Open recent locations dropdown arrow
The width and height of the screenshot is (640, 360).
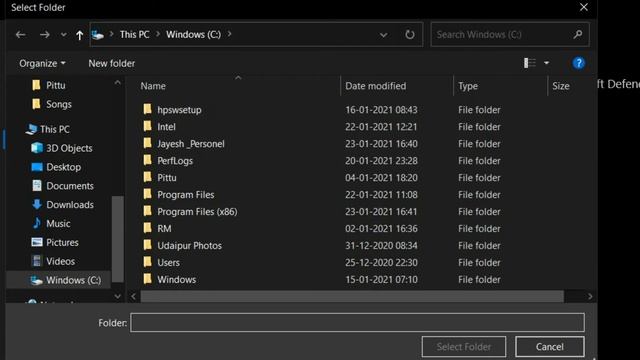63,35
